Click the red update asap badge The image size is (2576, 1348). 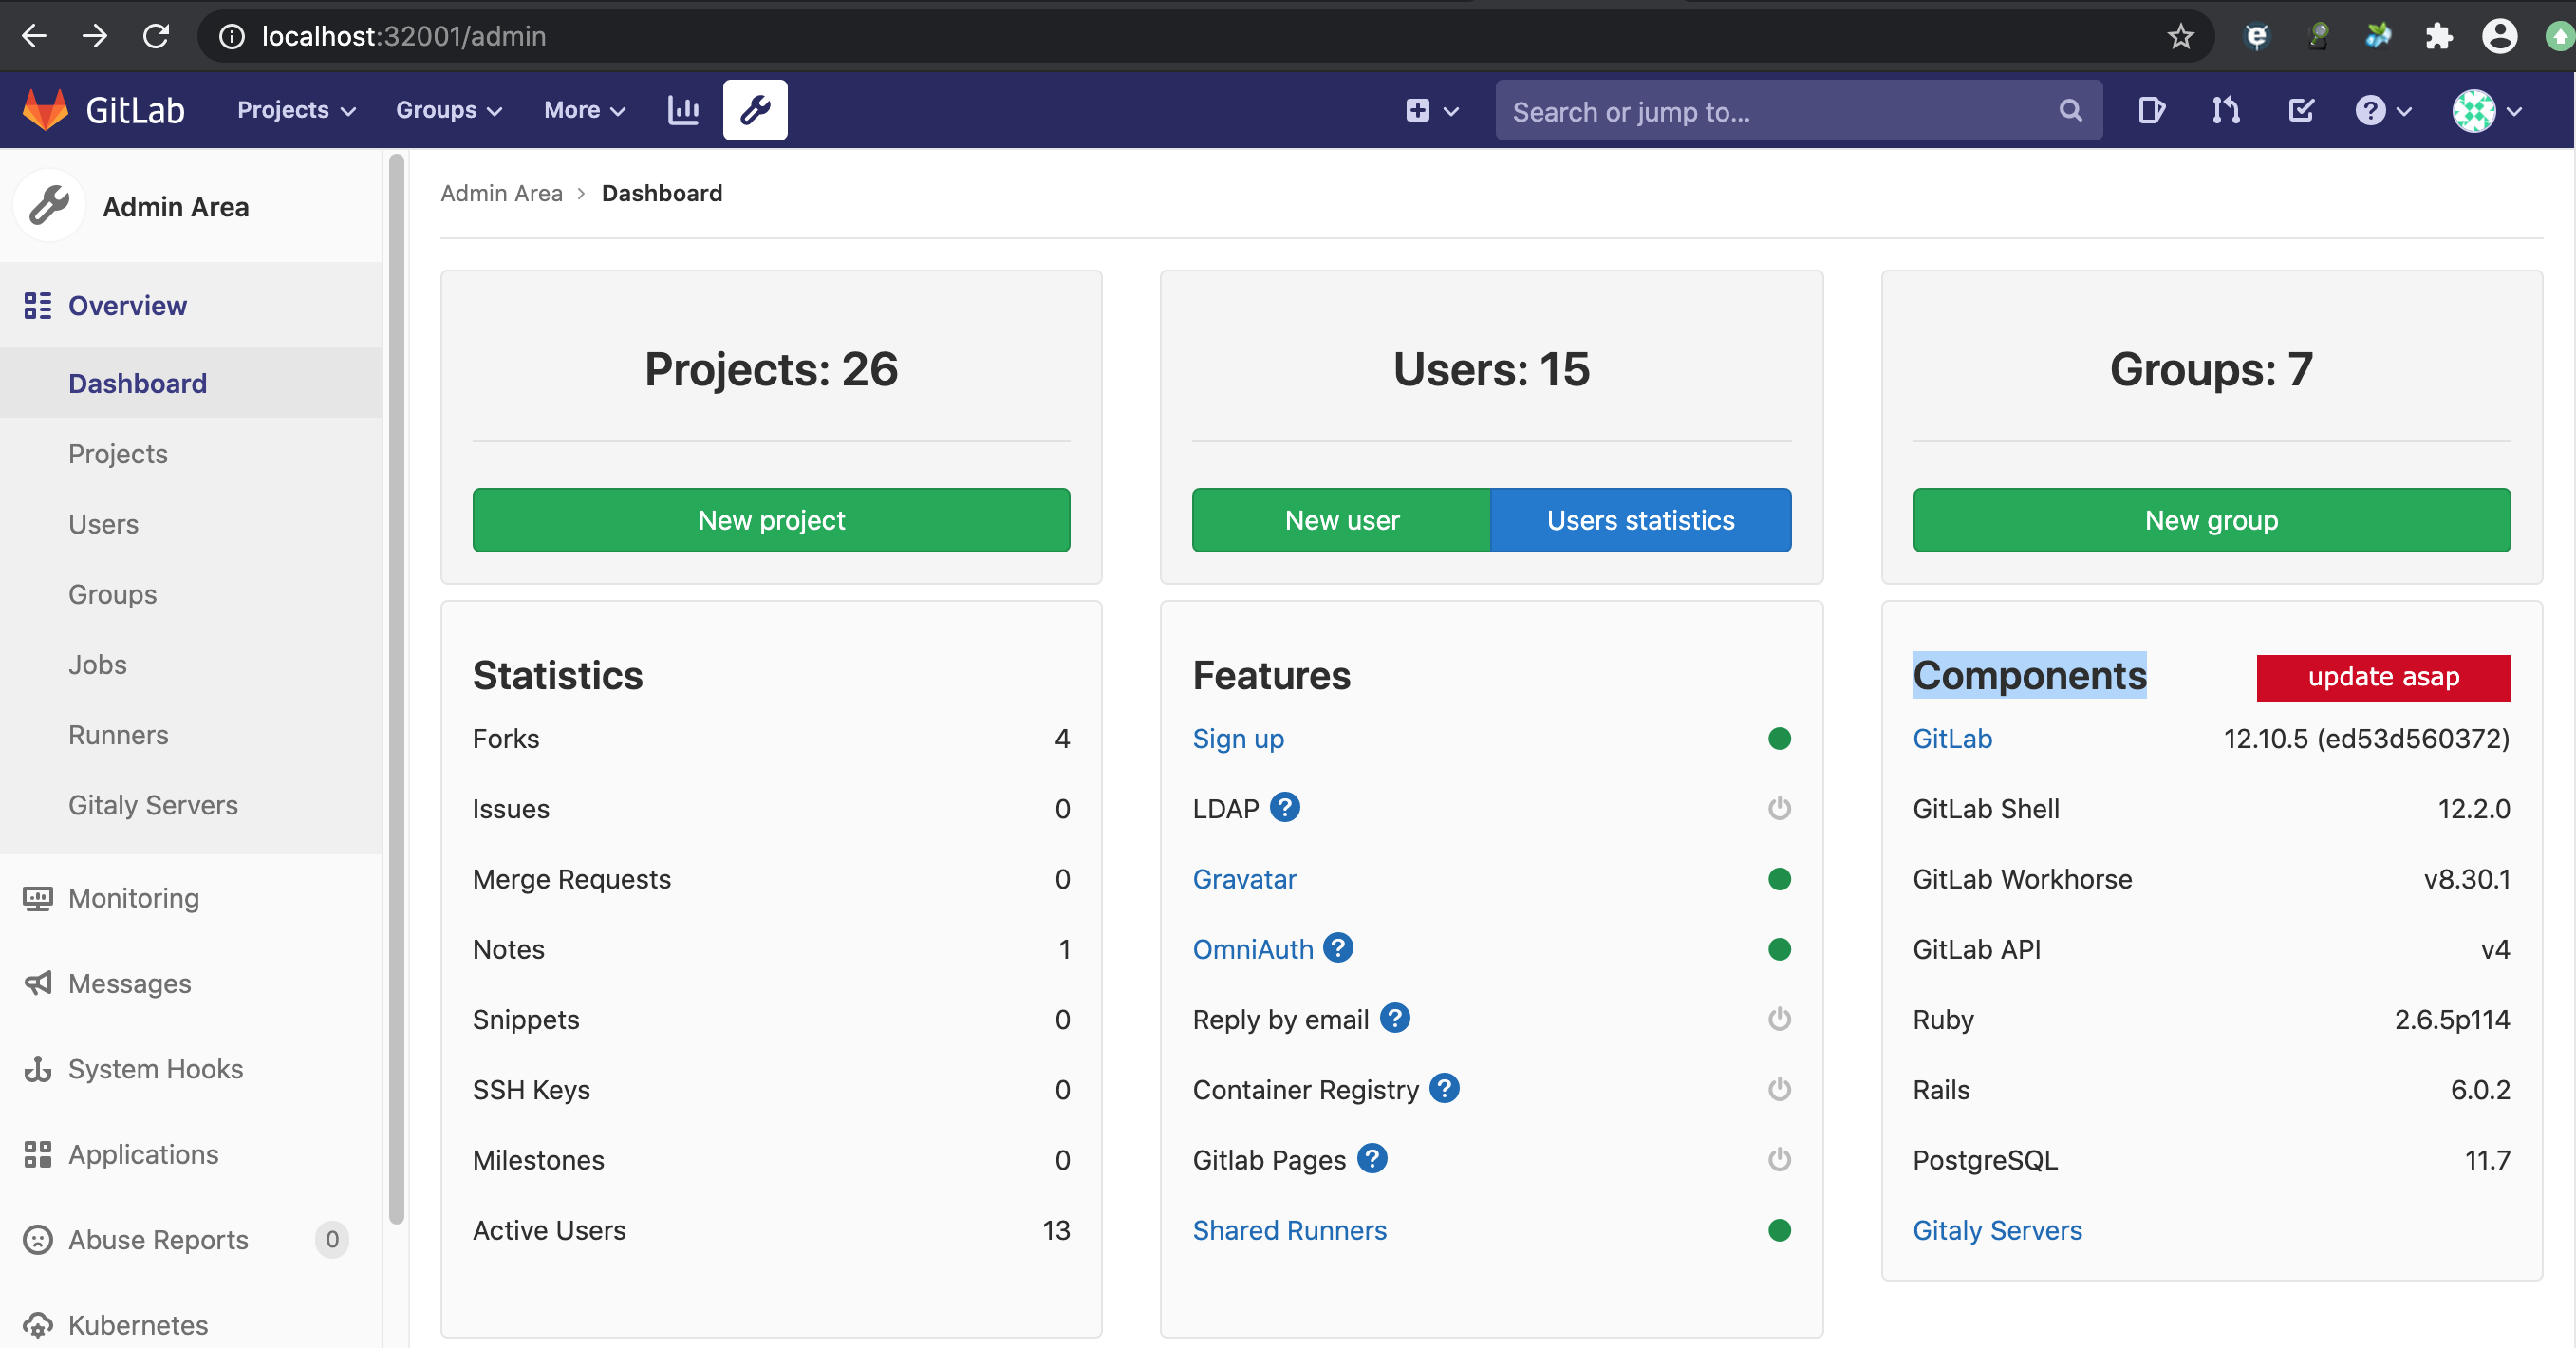[2383, 677]
